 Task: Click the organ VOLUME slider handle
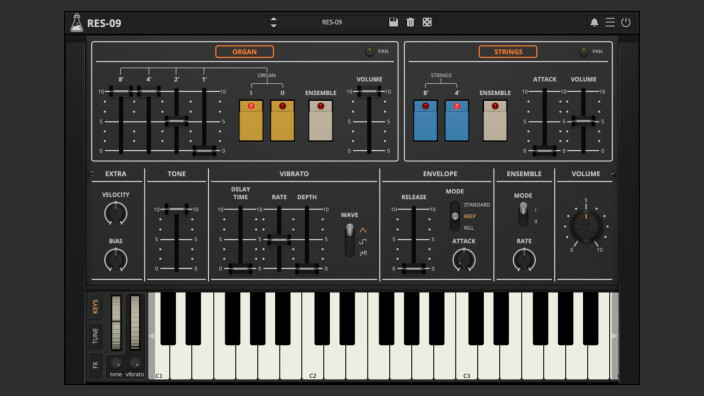tap(370, 92)
